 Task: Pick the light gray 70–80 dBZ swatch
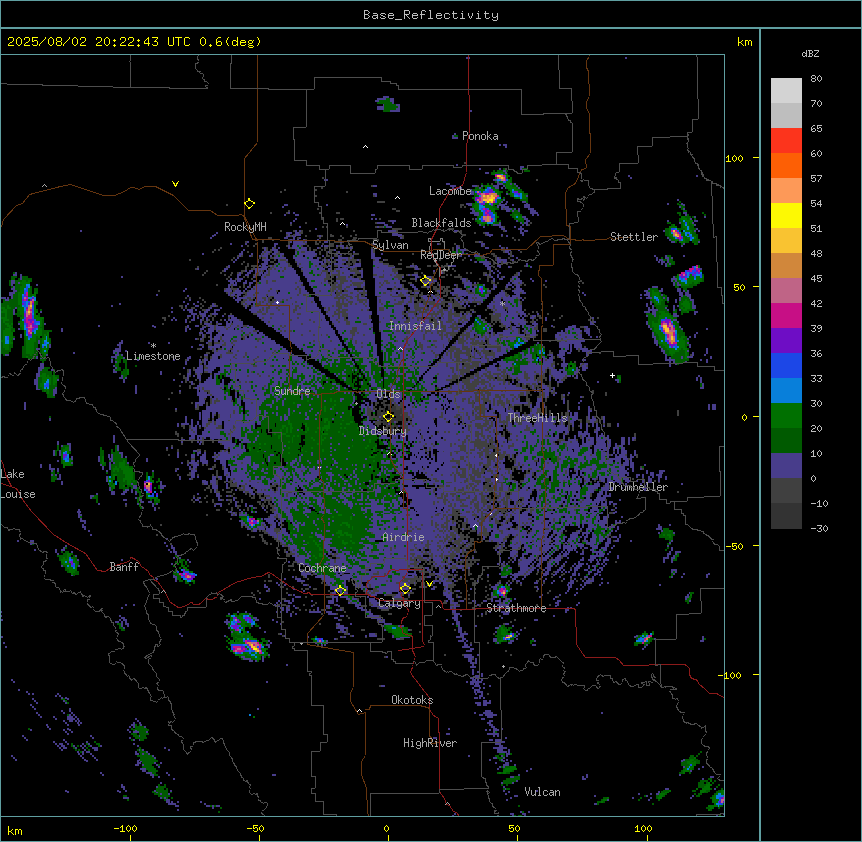[x=786, y=91]
